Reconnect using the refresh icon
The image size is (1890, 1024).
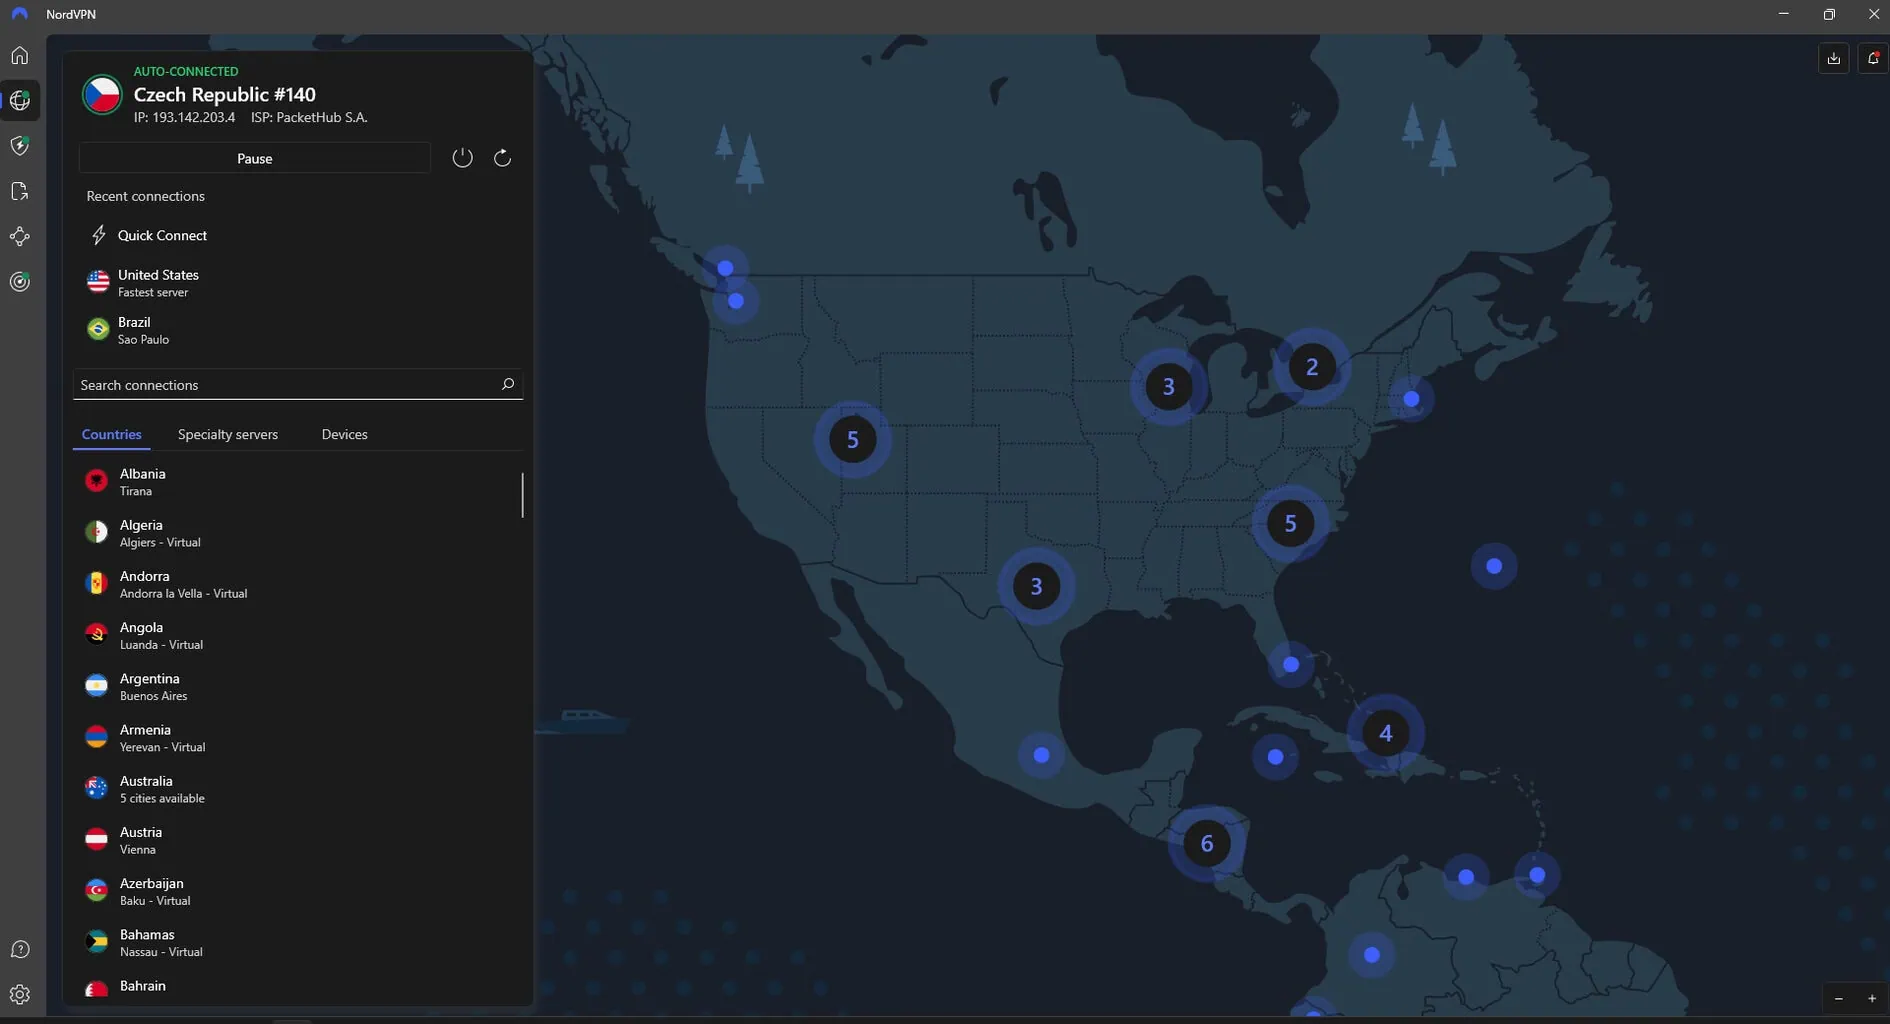[502, 158]
